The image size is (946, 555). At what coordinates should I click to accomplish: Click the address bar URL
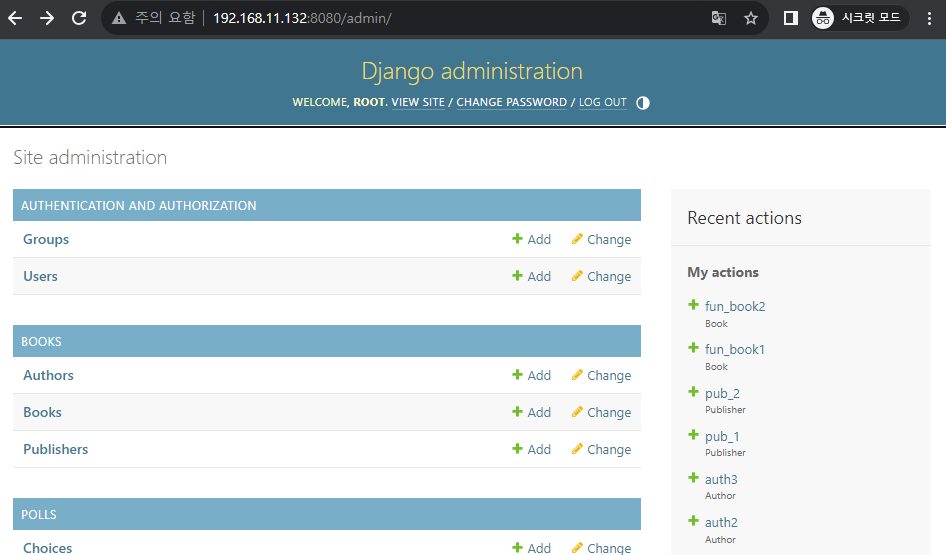(x=302, y=18)
